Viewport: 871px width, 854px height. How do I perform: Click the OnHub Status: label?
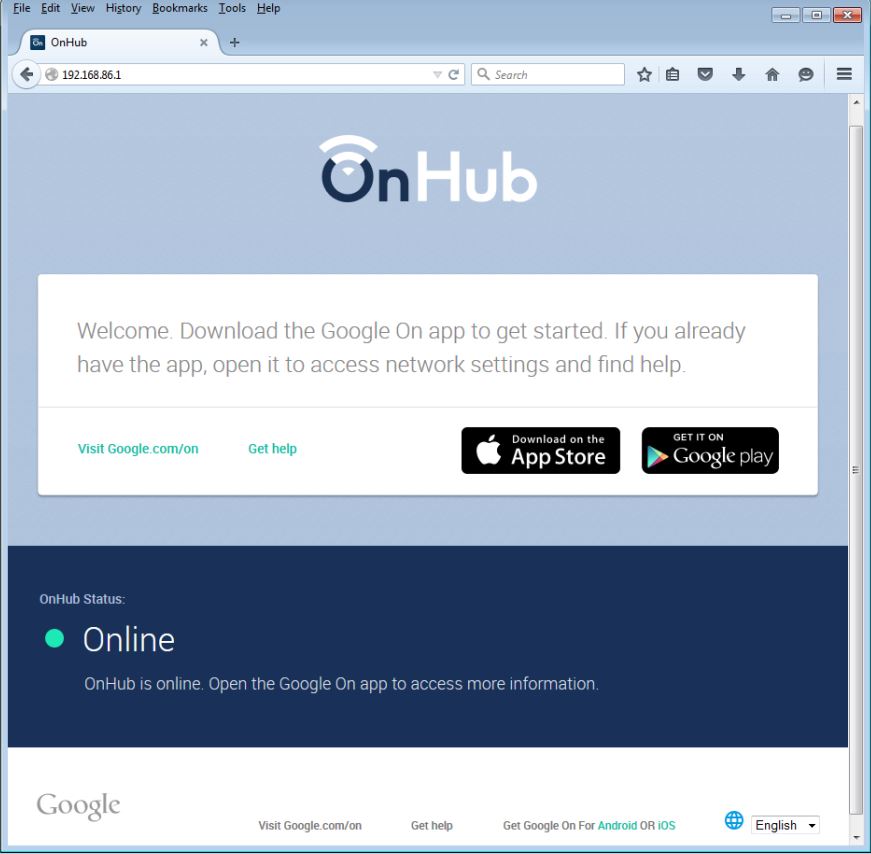coord(82,599)
